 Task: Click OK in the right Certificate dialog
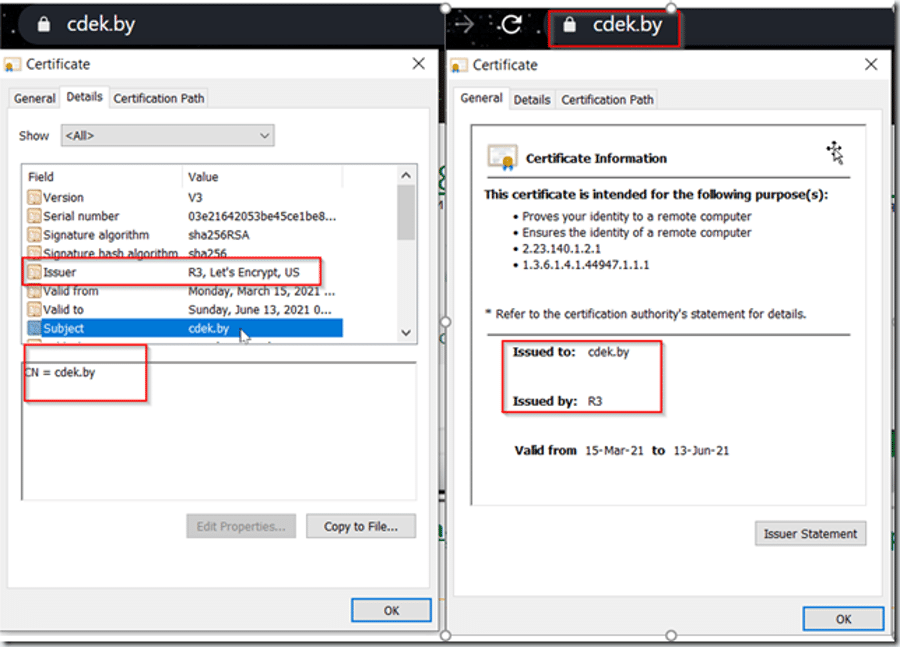click(x=843, y=619)
